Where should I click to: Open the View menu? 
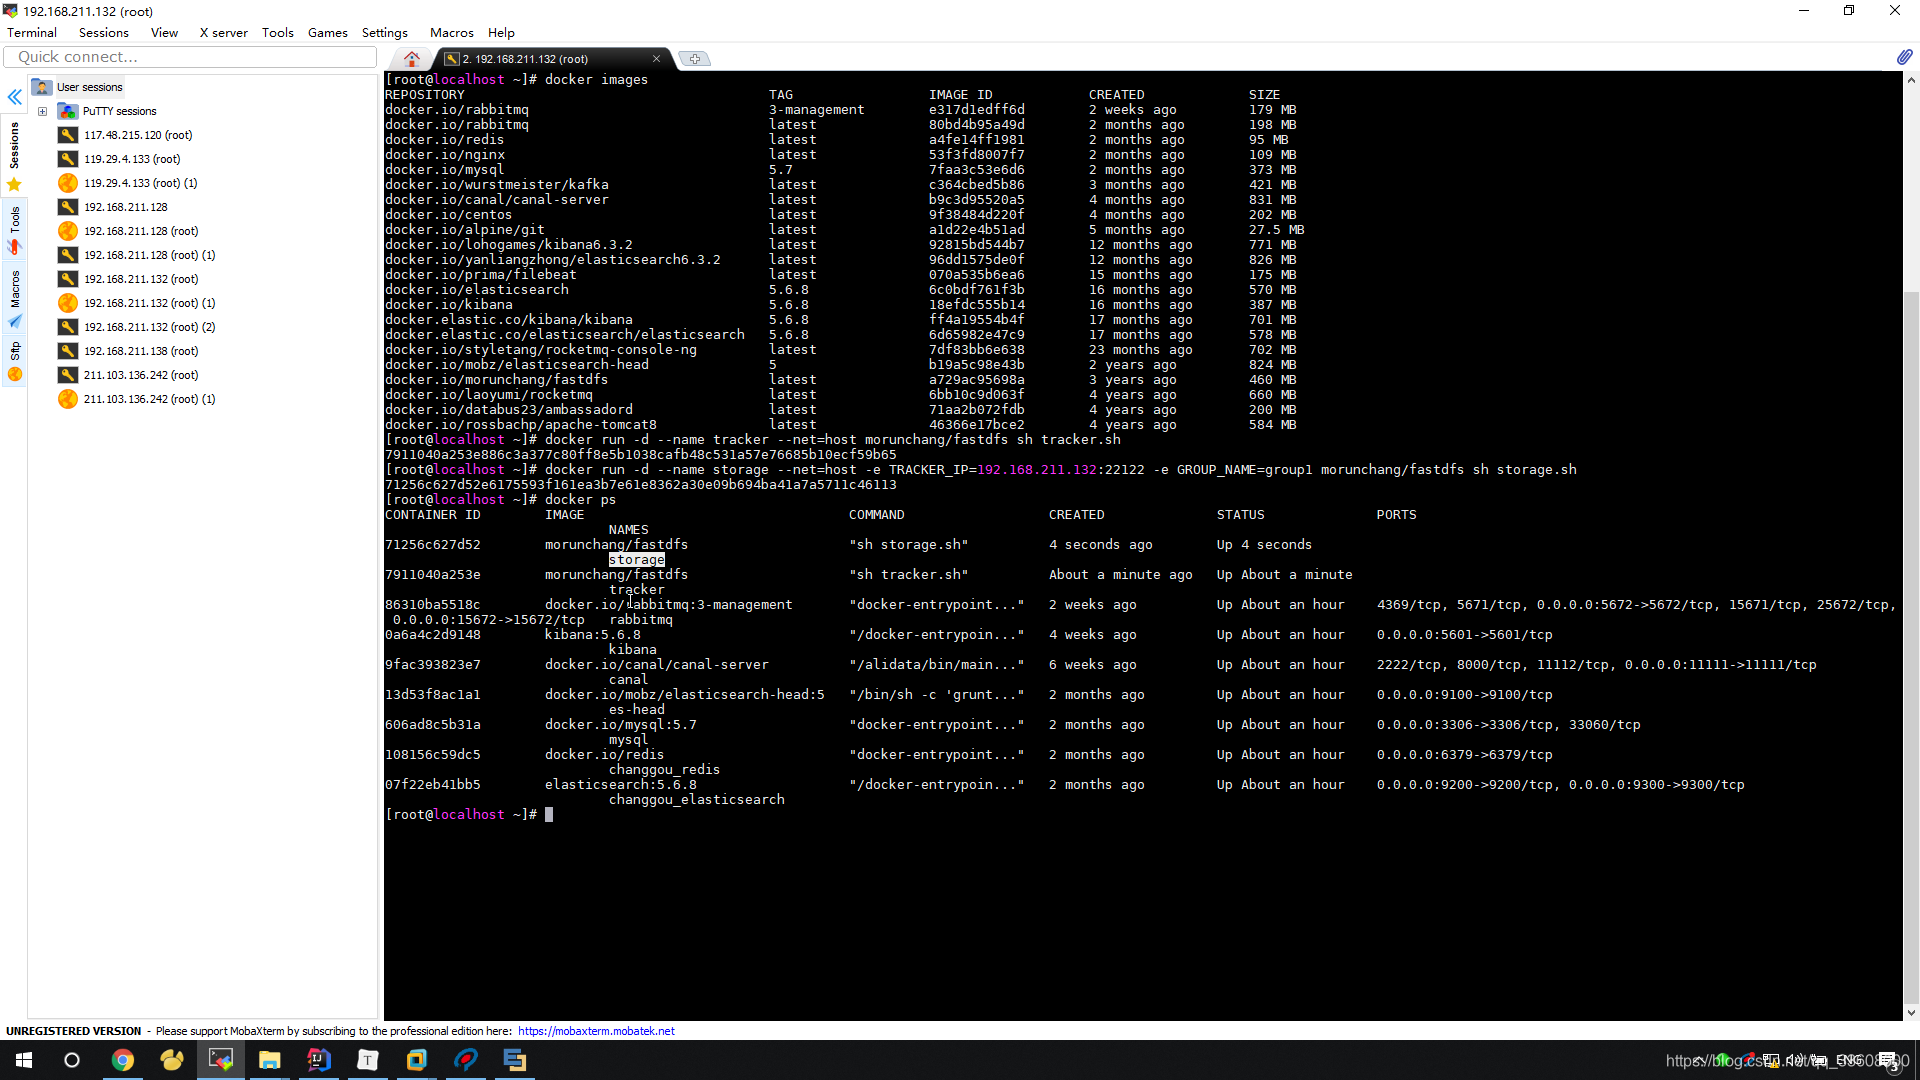click(x=164, y=32)
